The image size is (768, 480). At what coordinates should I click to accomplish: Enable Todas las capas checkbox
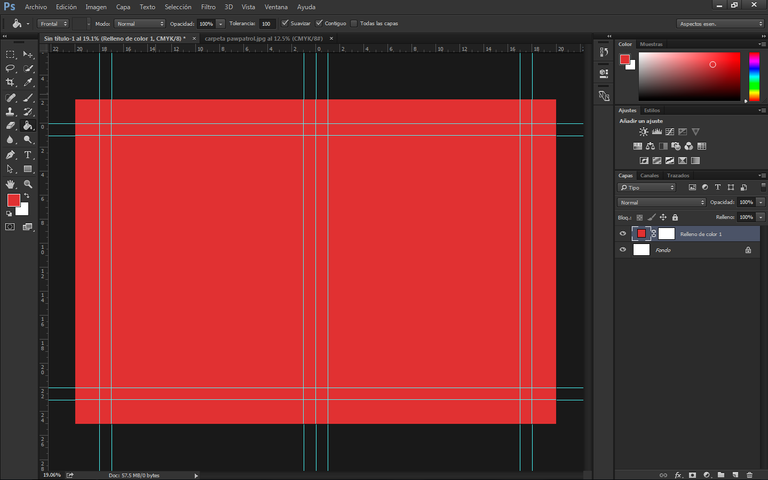(x=354, y=23)
